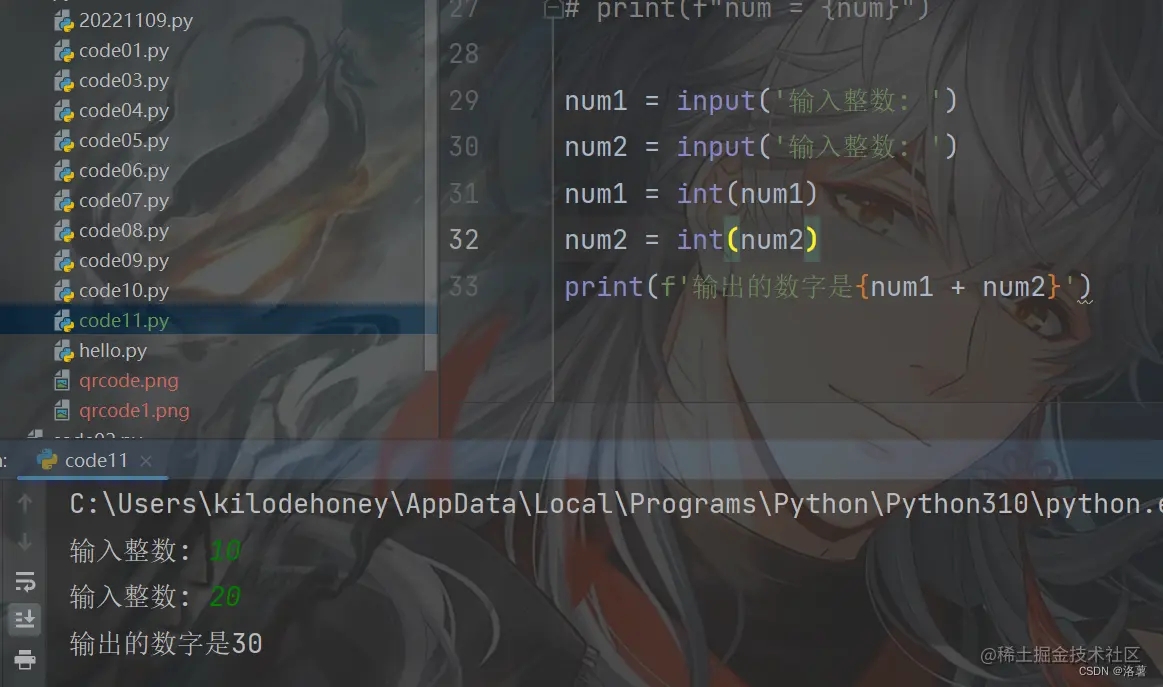Image resolution: width=1163 pixels, height=687 pixels.
Task: Open 20221109.py in the project tree
Action: tap(136, 21)
